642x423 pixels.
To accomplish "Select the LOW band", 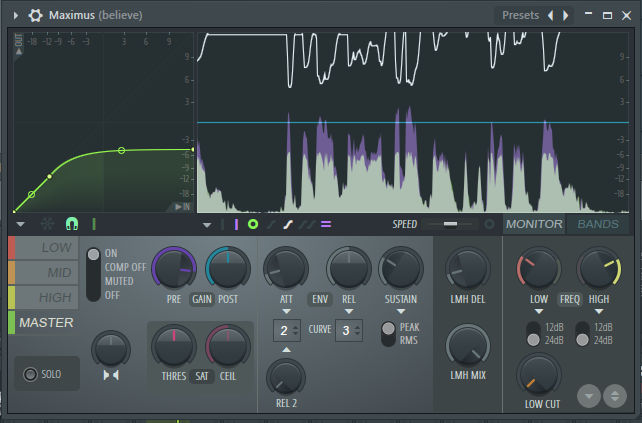I will (x=43, y=248).
